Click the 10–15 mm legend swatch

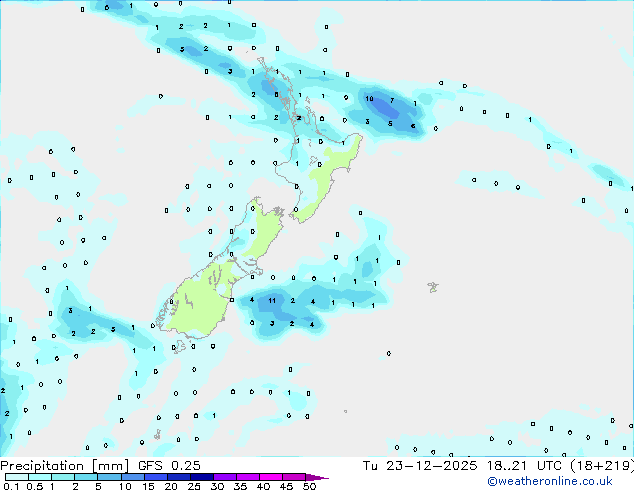132,477
